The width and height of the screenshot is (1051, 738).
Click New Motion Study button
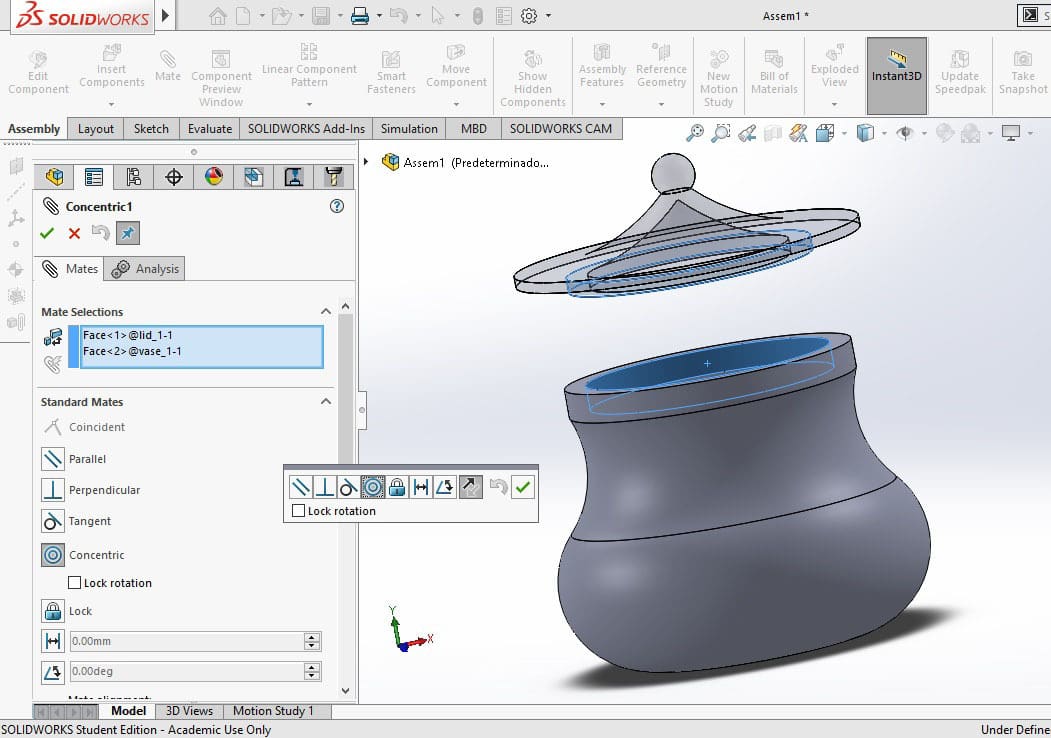coord(718,78)
